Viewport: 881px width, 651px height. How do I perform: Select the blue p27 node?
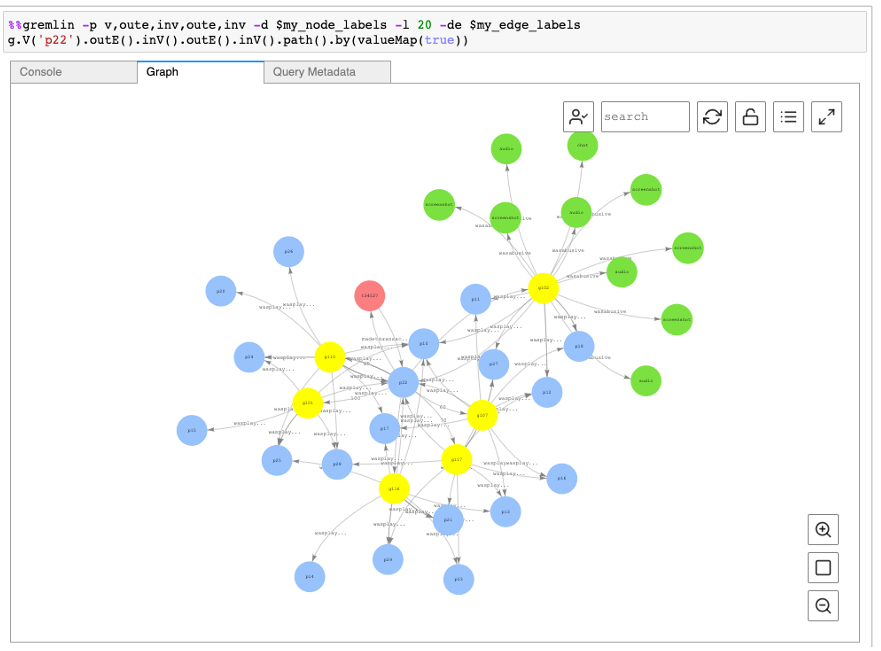(x=494, y=364)
